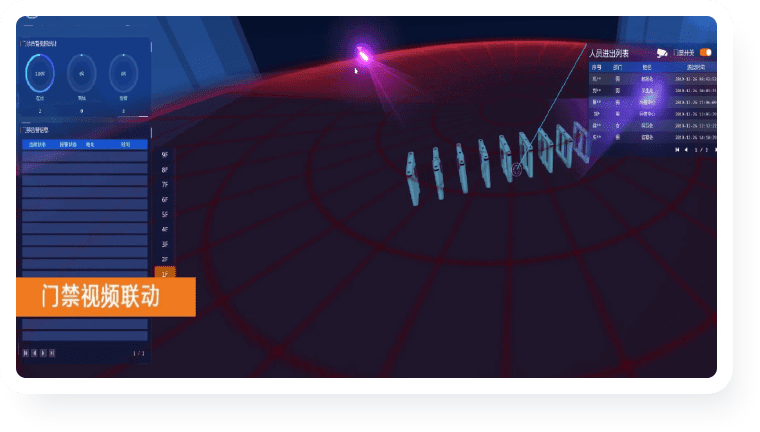
Task: Select first row of 人员进出列表 table
Action: coord(652,79)
